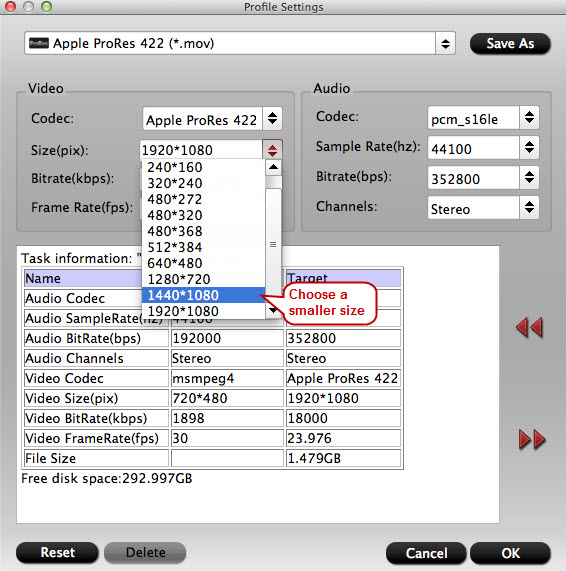Image resolution: width=566 pixels, height=571 pixels.
Task: Choose 480*320 size option
Action: (x=203, y=215)
